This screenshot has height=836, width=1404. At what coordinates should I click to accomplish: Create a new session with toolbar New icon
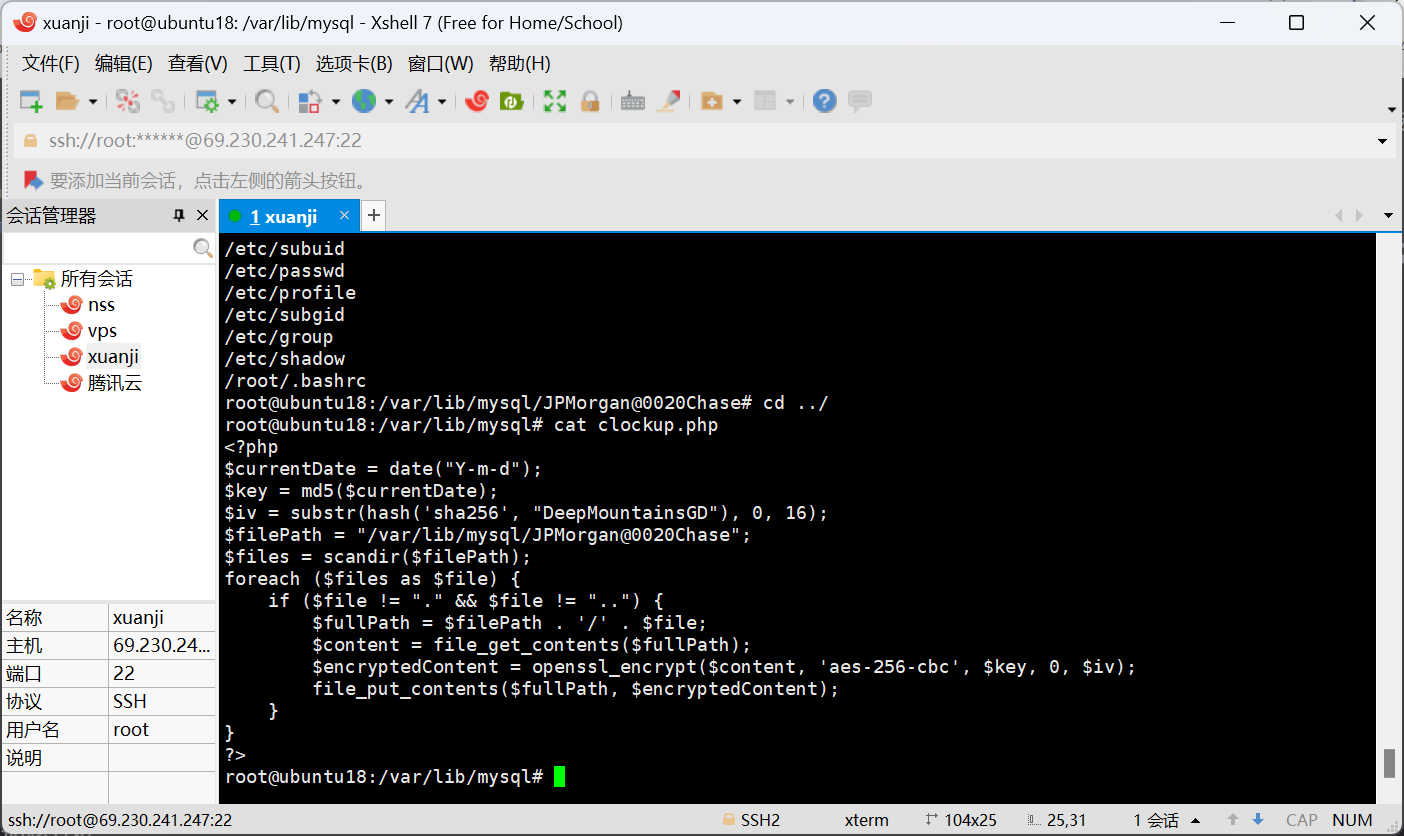tap(31, 101)
